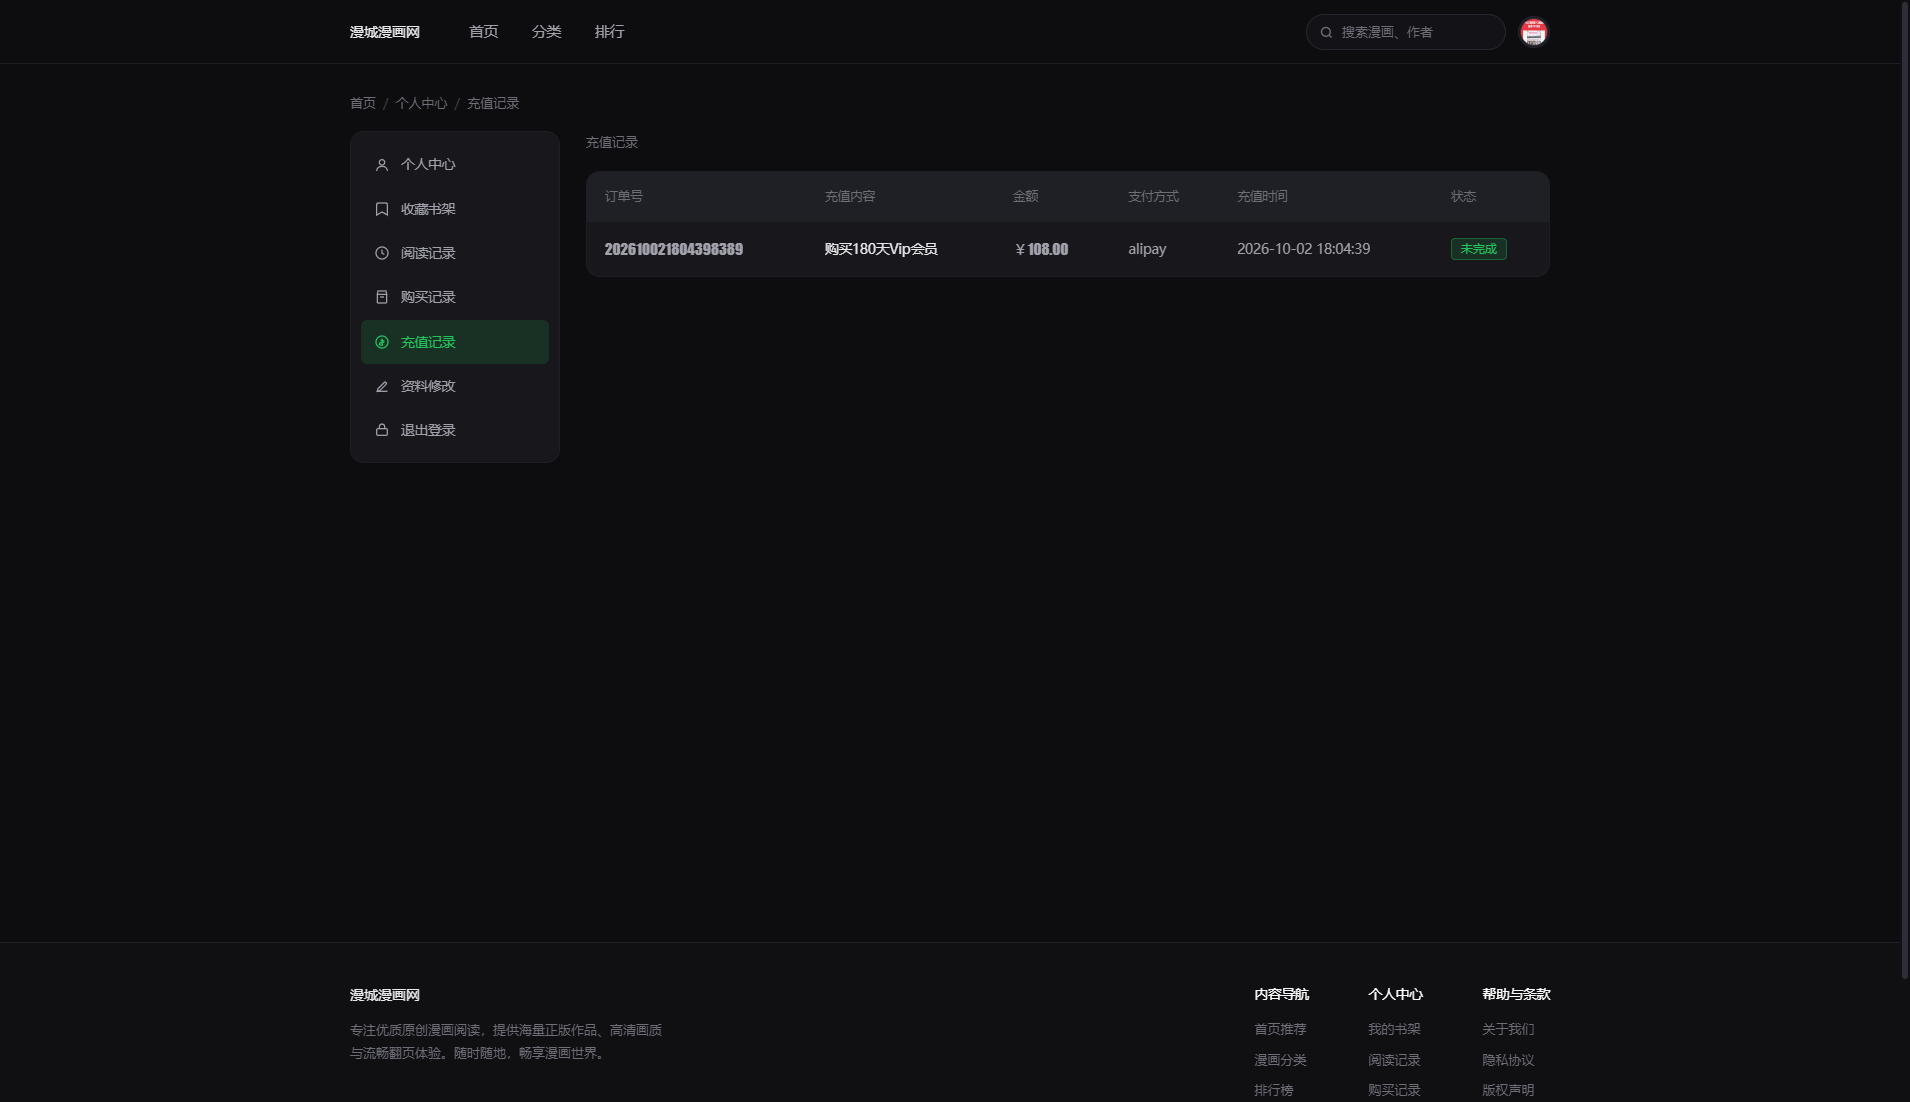Screen dimensions: 1910x1102
Task: Click the 未完成 status tag
Action: (x=1478, y=249)
